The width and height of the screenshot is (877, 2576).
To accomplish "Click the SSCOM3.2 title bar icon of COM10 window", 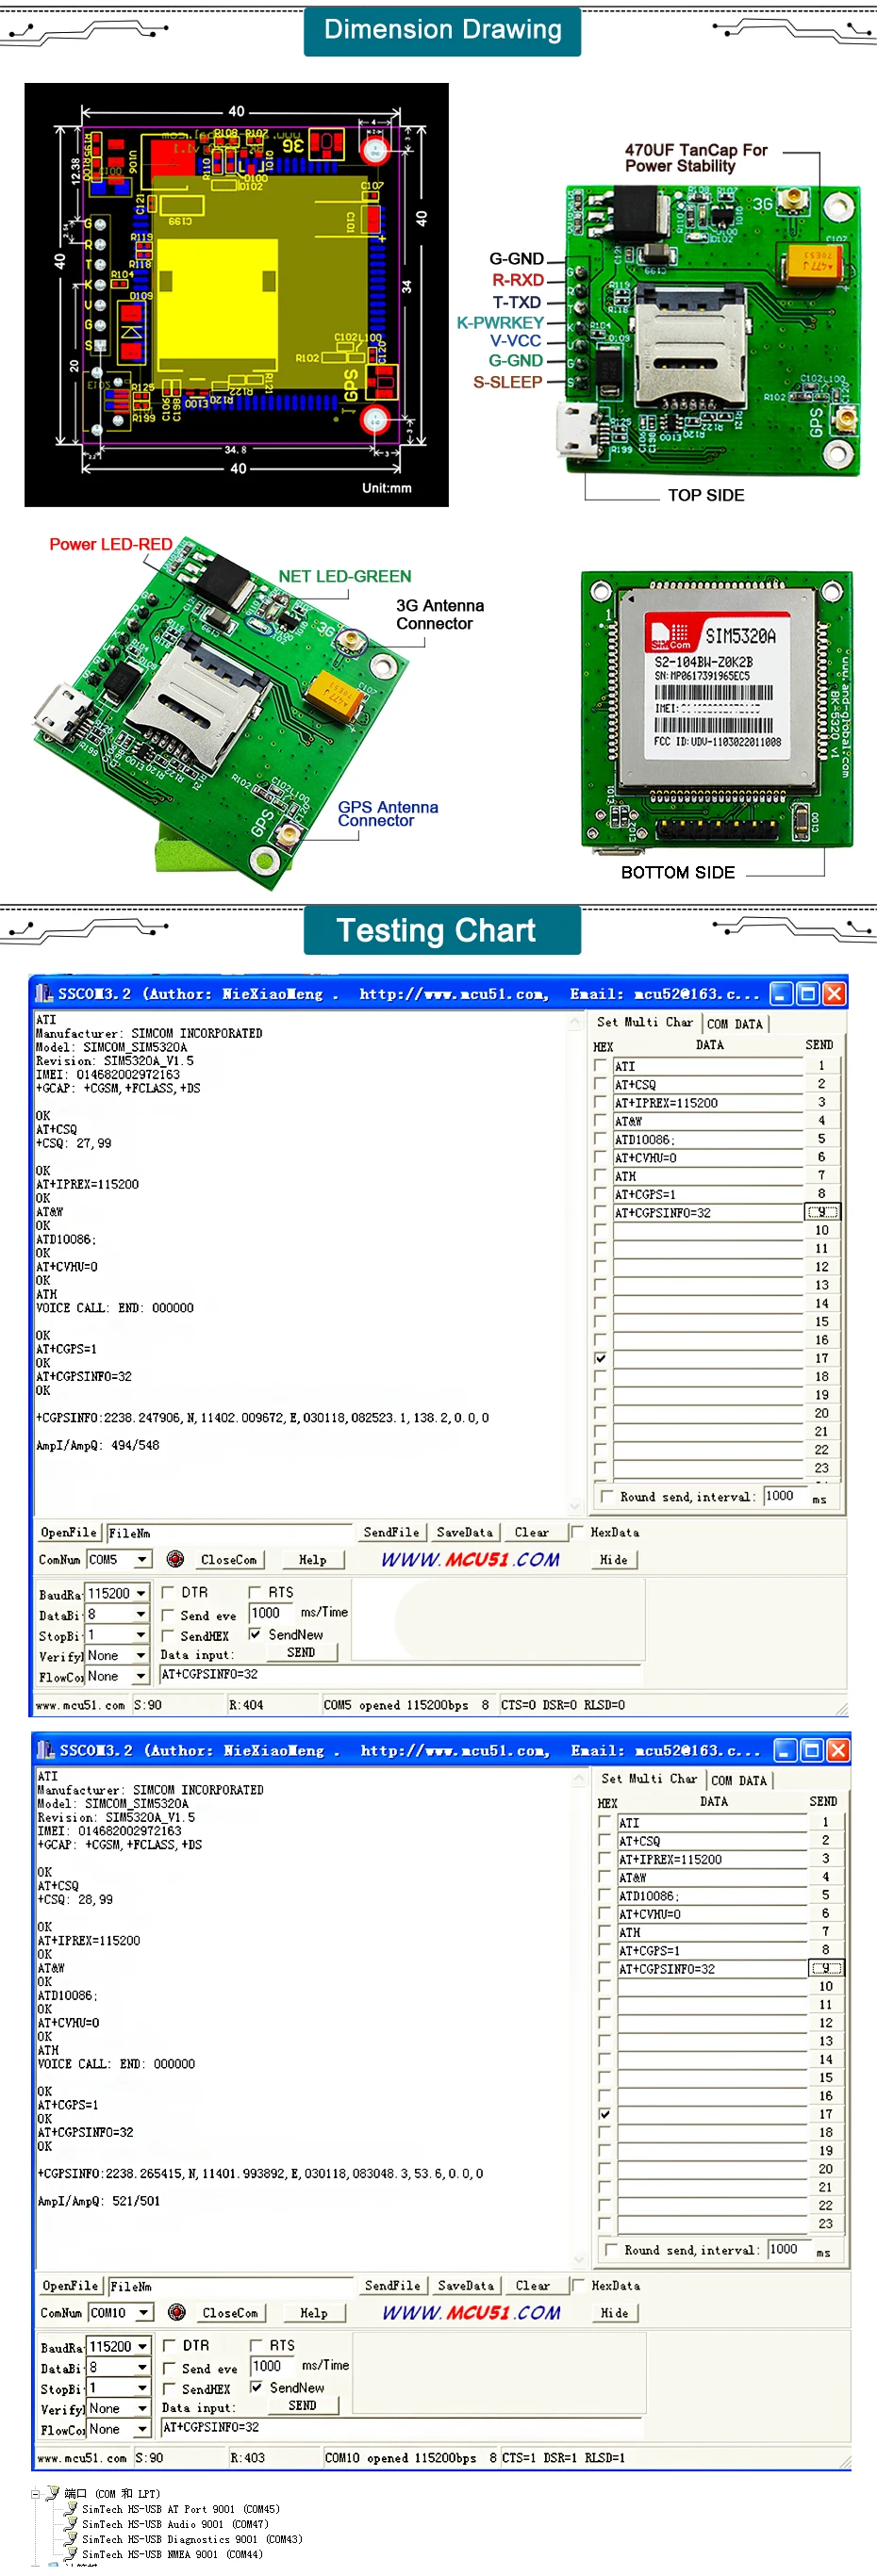I will click(x=46, y=1749).
